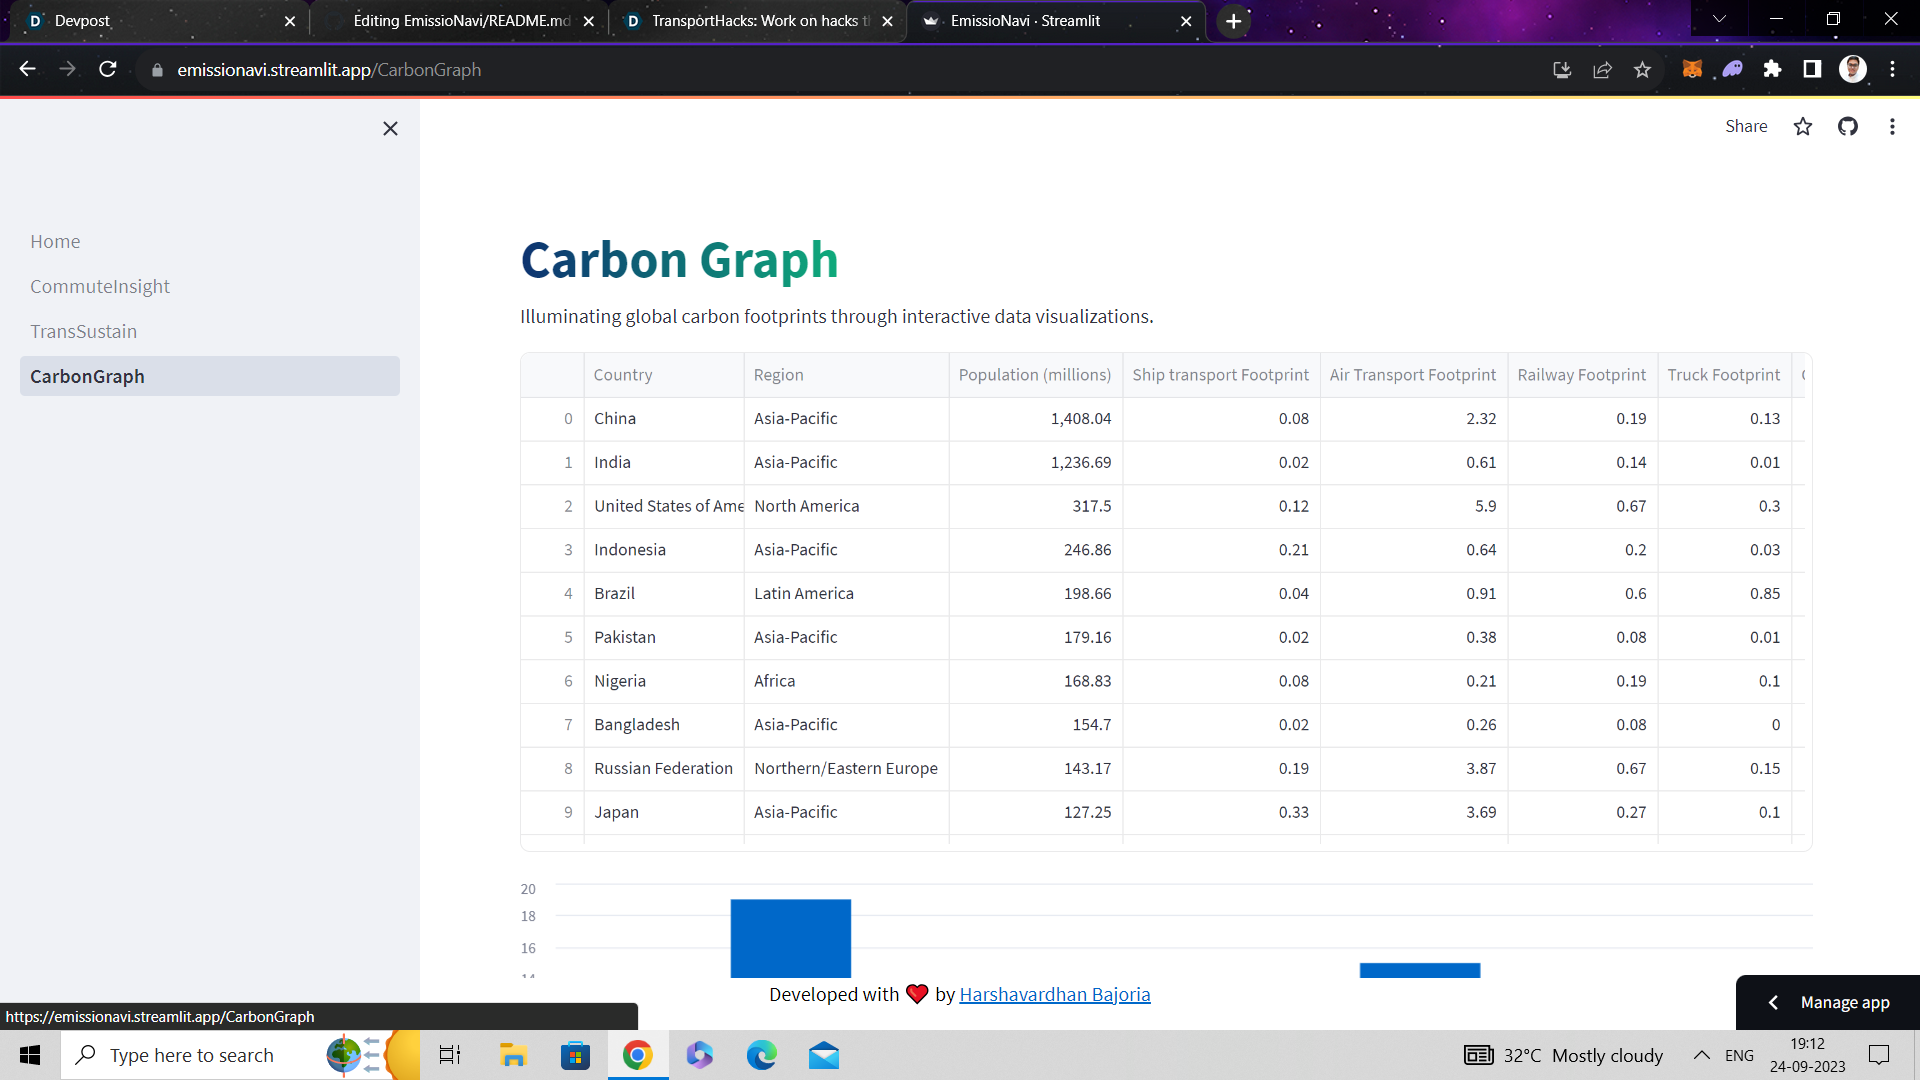Open the GitHub repository icon

[x=1847, y=126]
